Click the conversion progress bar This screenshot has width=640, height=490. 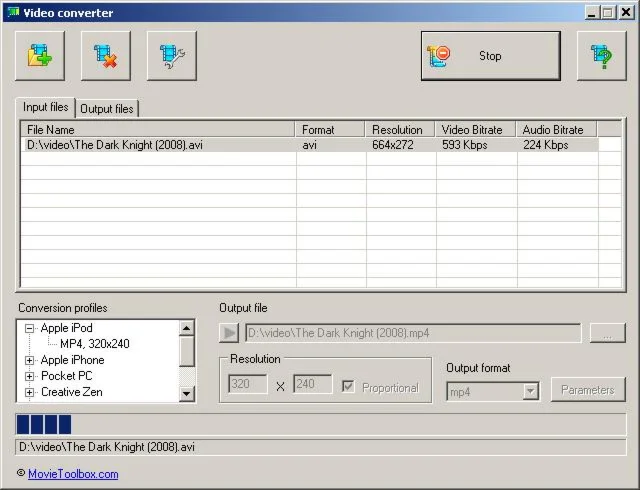tap(320, 424)
